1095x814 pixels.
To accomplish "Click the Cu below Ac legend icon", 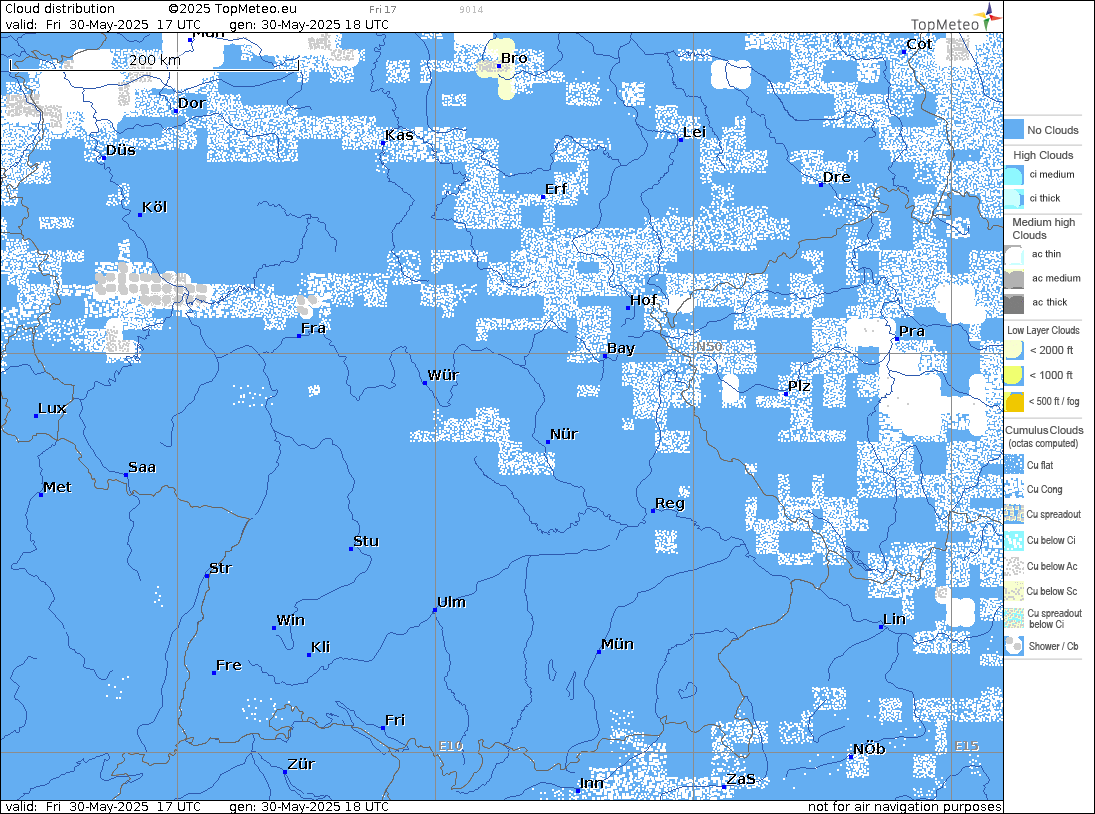I will [1014, 566].
